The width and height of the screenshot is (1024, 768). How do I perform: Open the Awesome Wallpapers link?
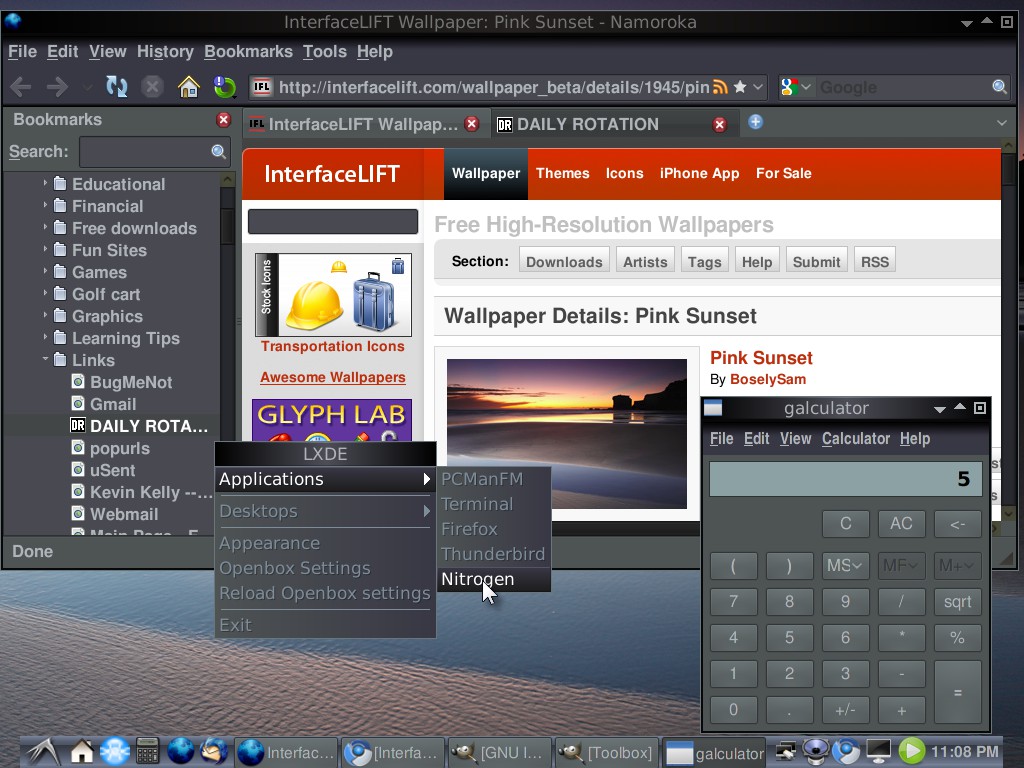point(332,377)
